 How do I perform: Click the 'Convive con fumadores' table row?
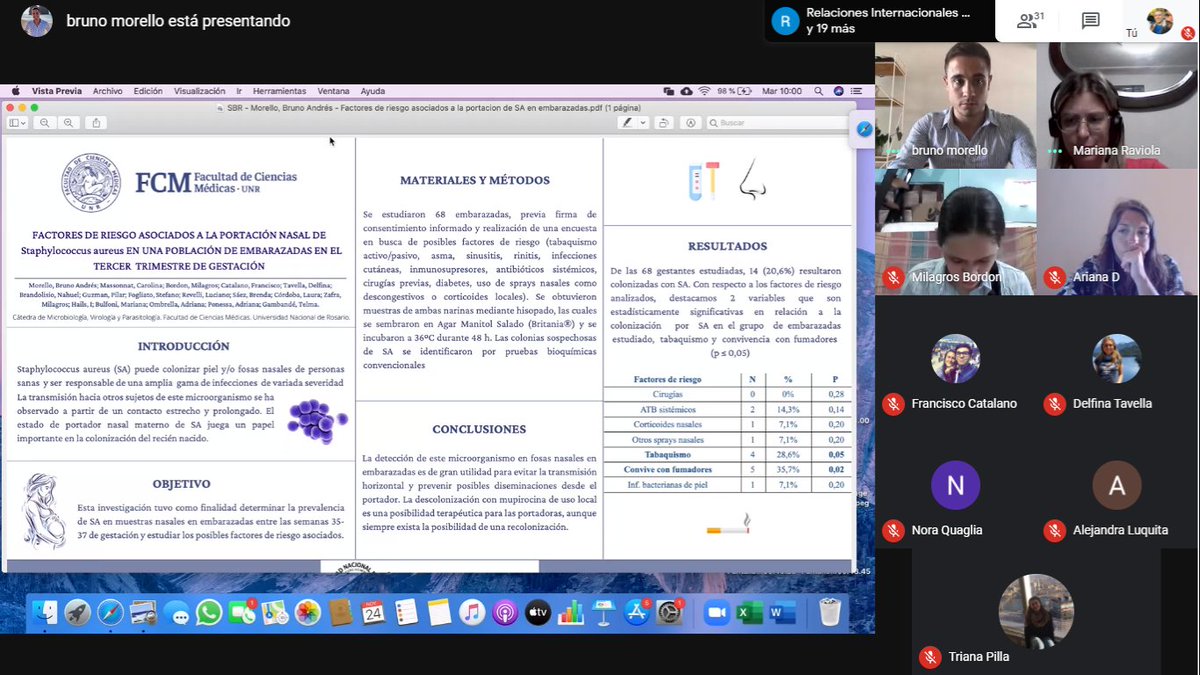coord(727,469)
